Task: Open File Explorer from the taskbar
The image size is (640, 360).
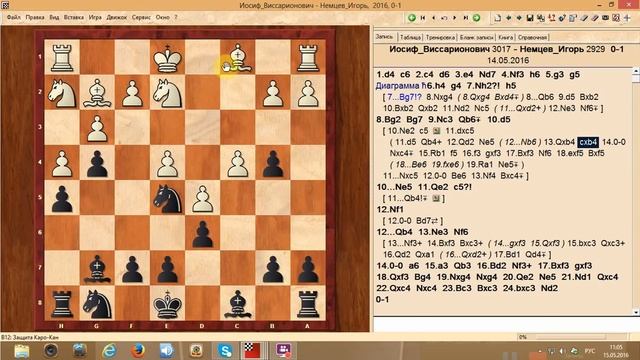Action: click(x=21, y=351)
